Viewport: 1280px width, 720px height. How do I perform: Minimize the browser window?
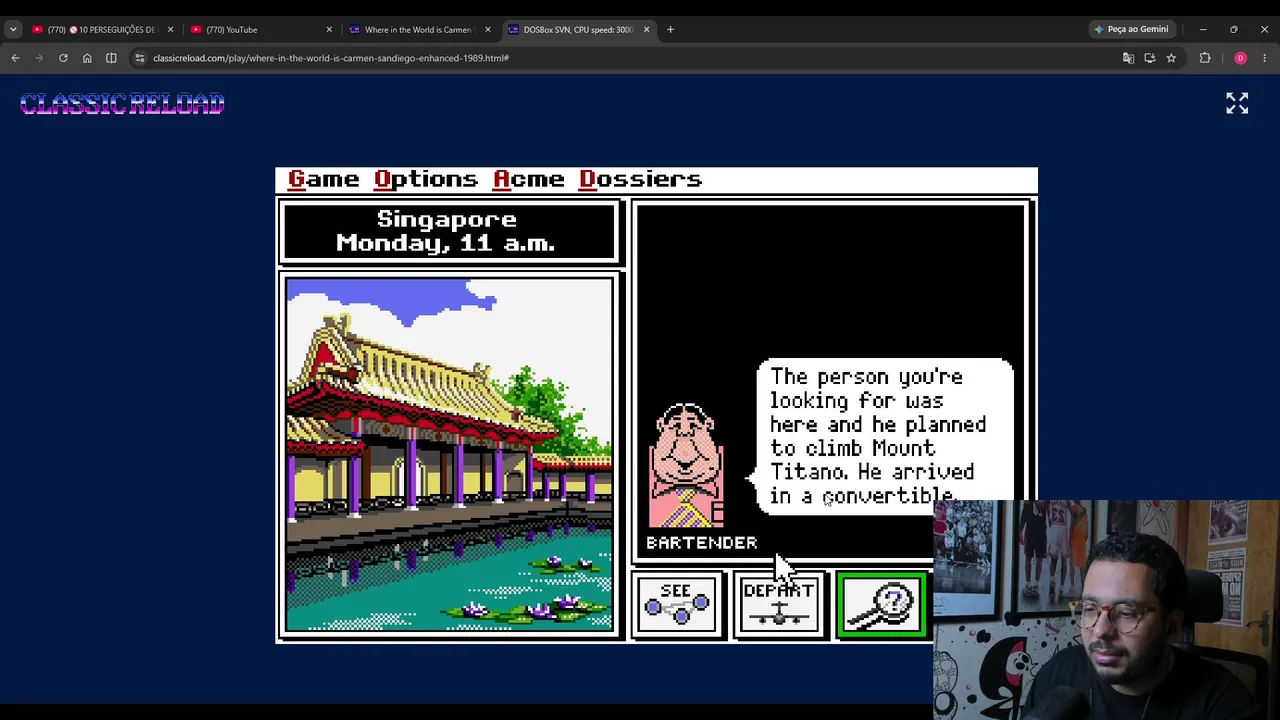(x=1203, y=30)
